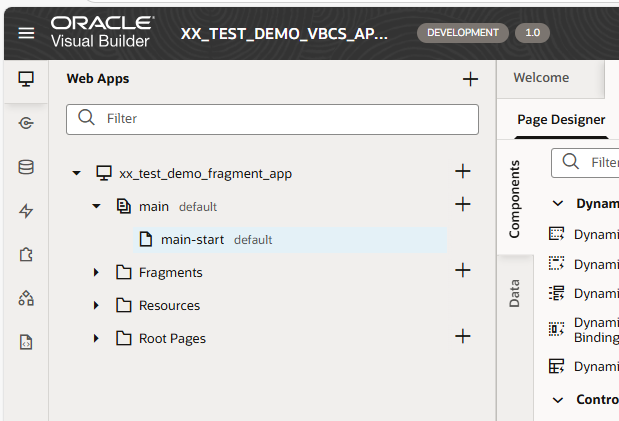Expand the Root Pages folder

(x=96, y=338)
